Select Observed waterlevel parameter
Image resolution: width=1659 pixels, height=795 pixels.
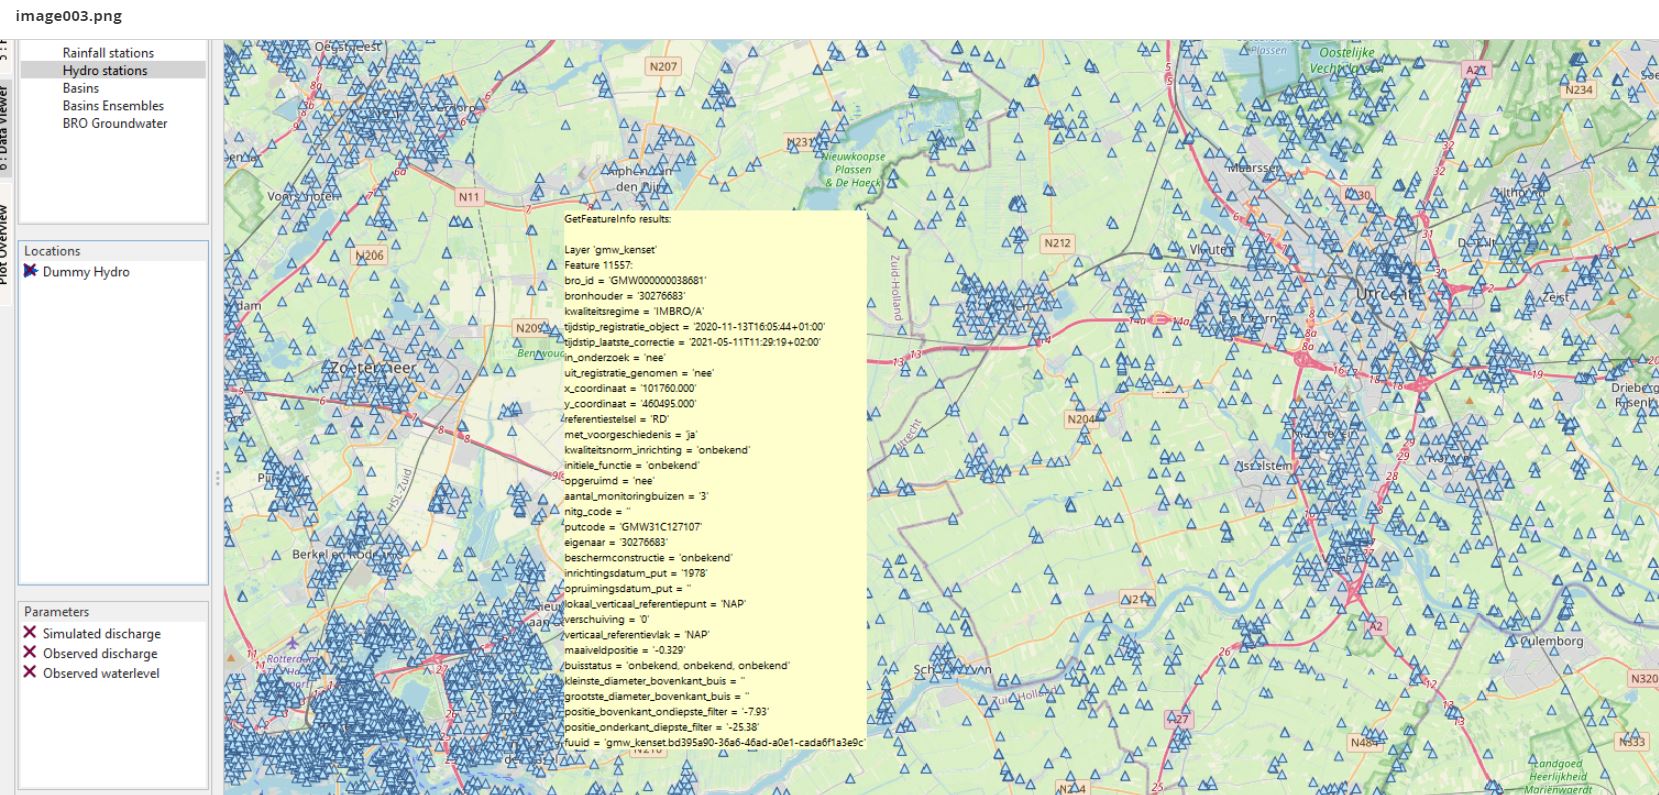click(101, 673)
